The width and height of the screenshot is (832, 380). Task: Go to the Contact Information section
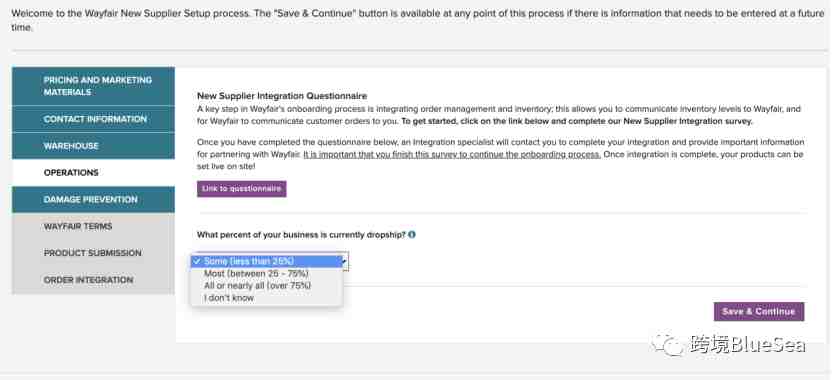93,119
